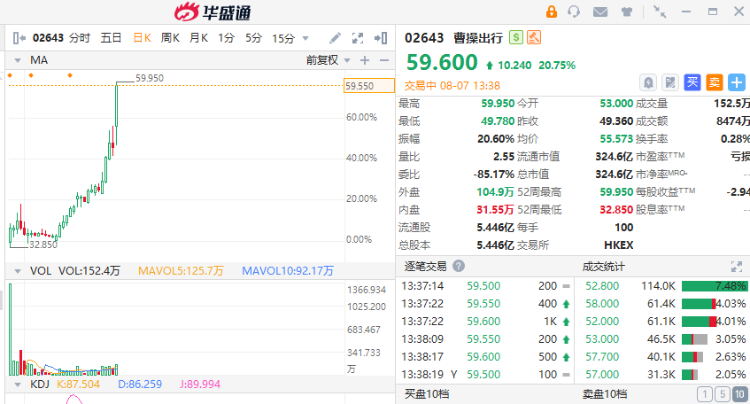Click the pencil drawing tool icon
This screenshot has height=404, width=750.
tap(333, 38)
